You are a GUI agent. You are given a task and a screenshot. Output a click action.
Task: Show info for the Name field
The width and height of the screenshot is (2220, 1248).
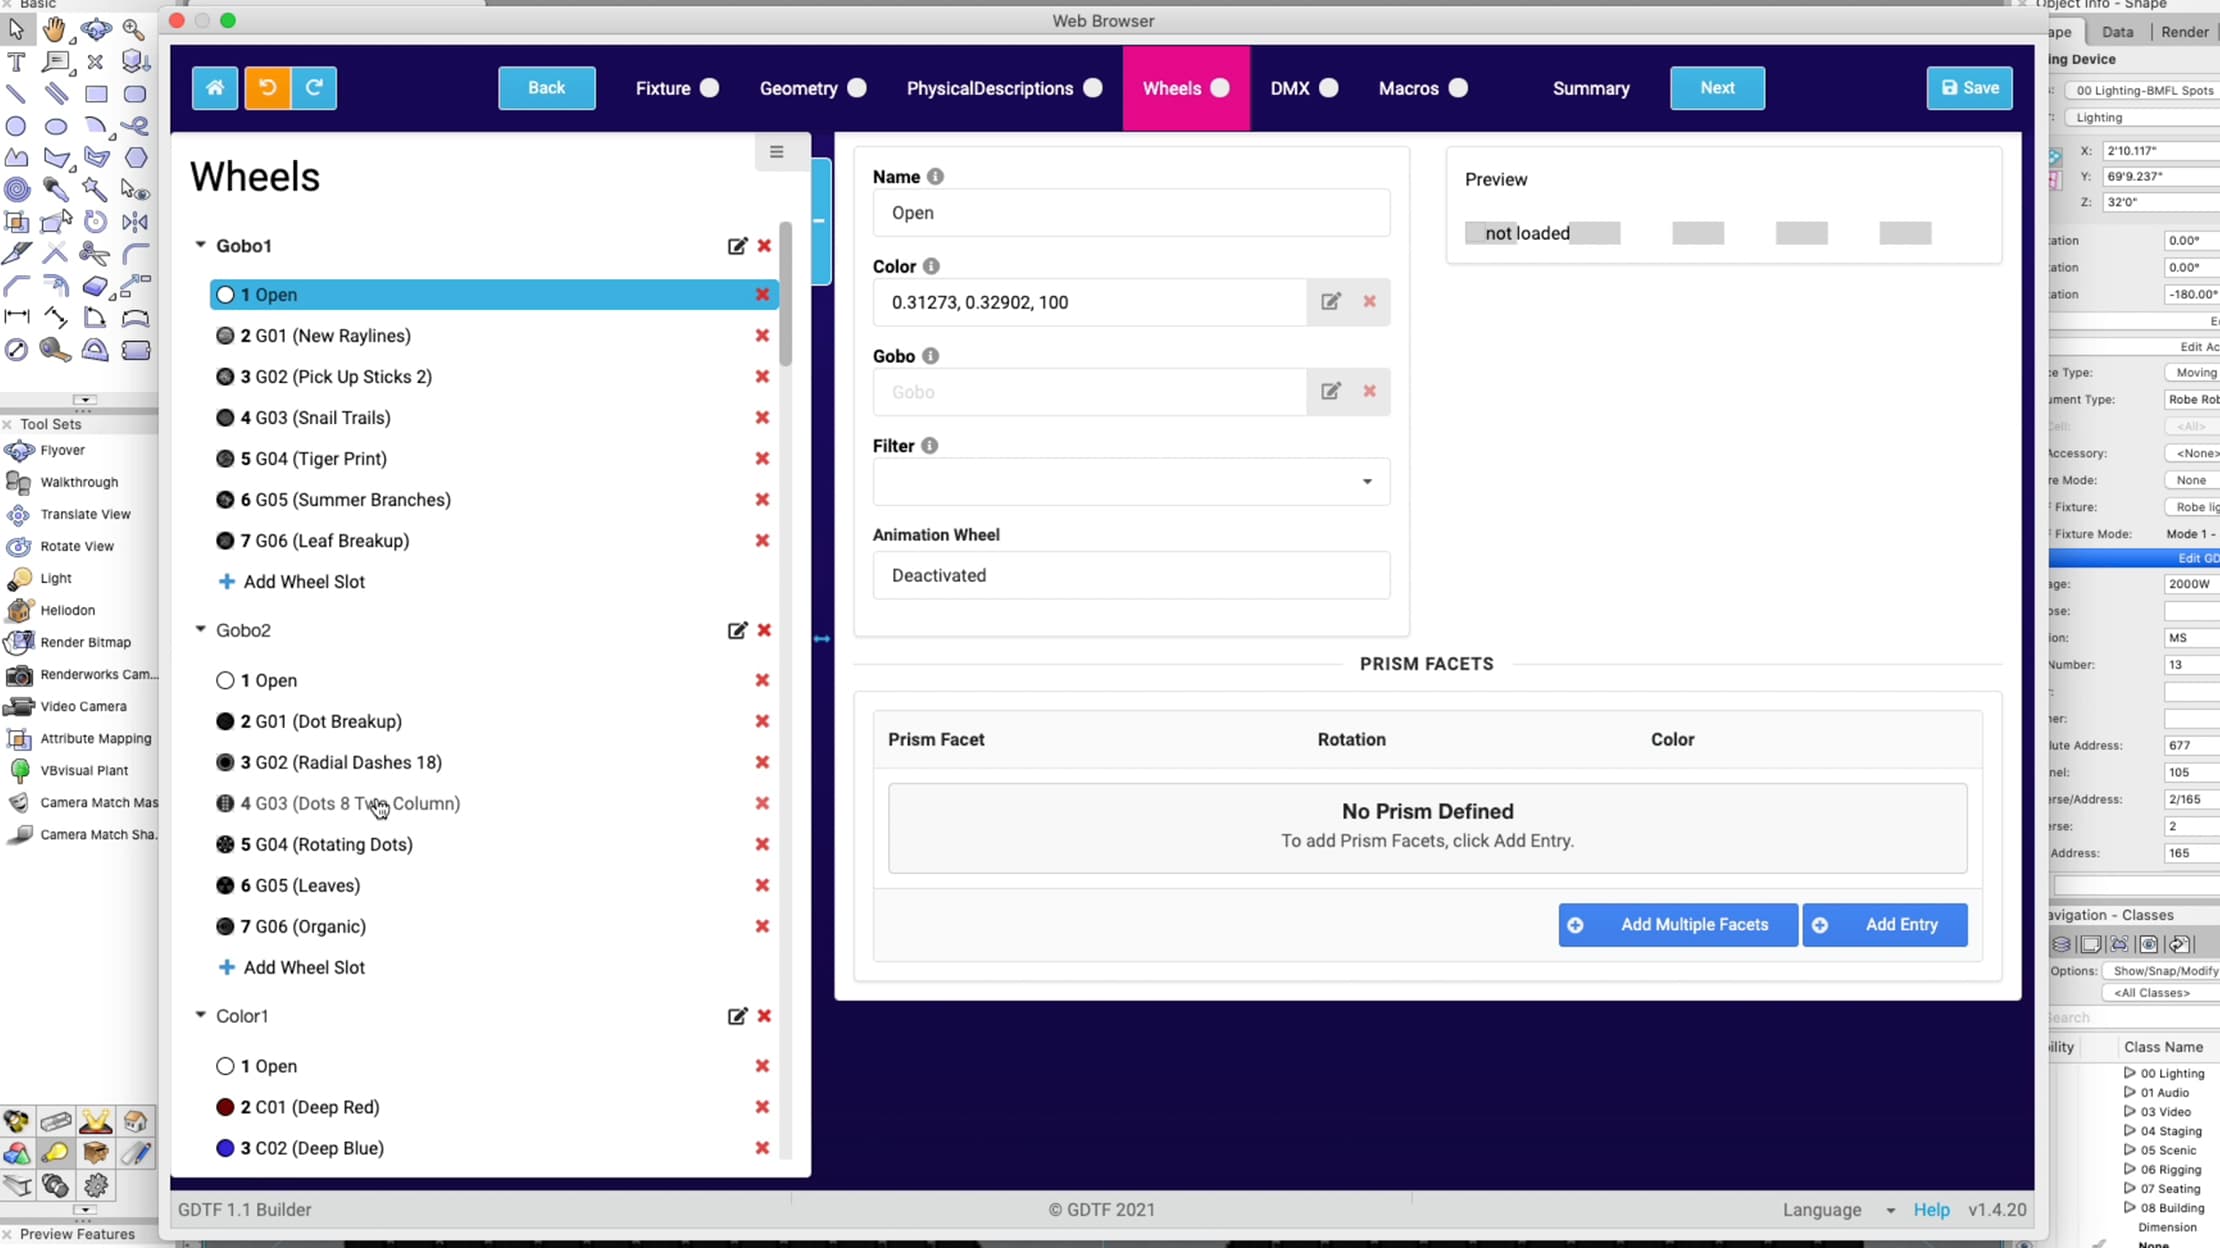935,177
